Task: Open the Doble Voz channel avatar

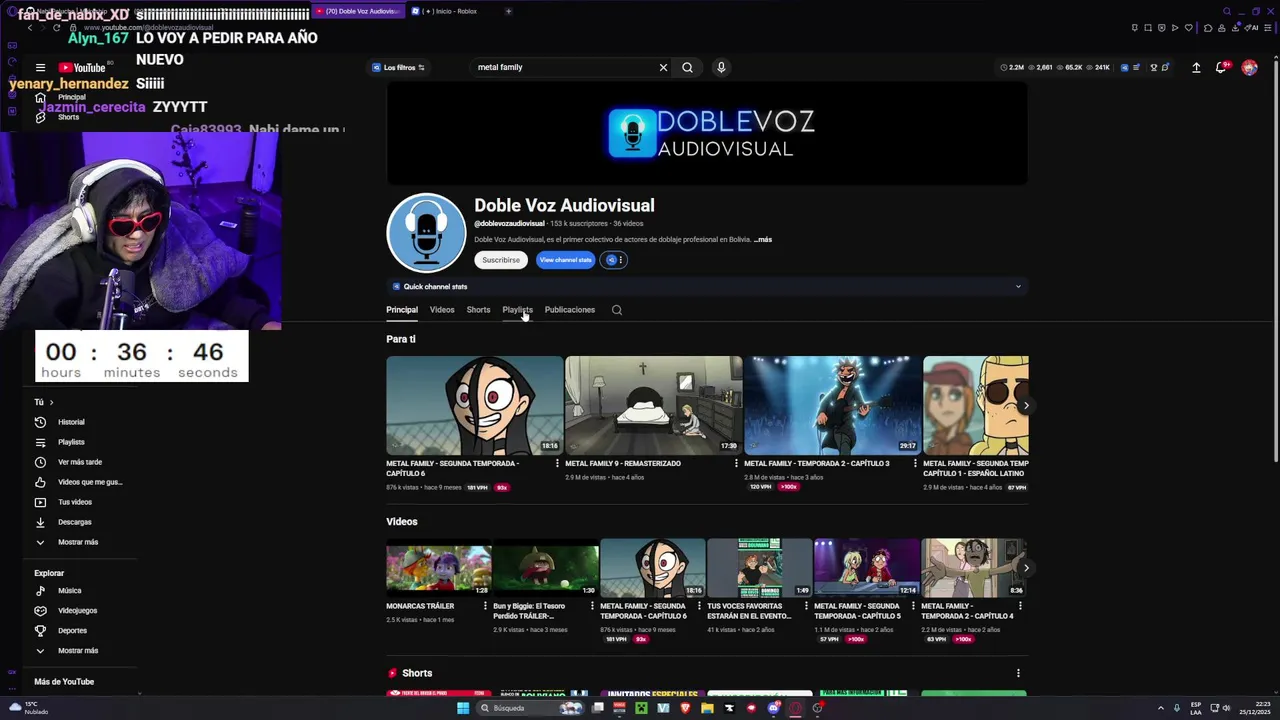Action: click(426, 232)
